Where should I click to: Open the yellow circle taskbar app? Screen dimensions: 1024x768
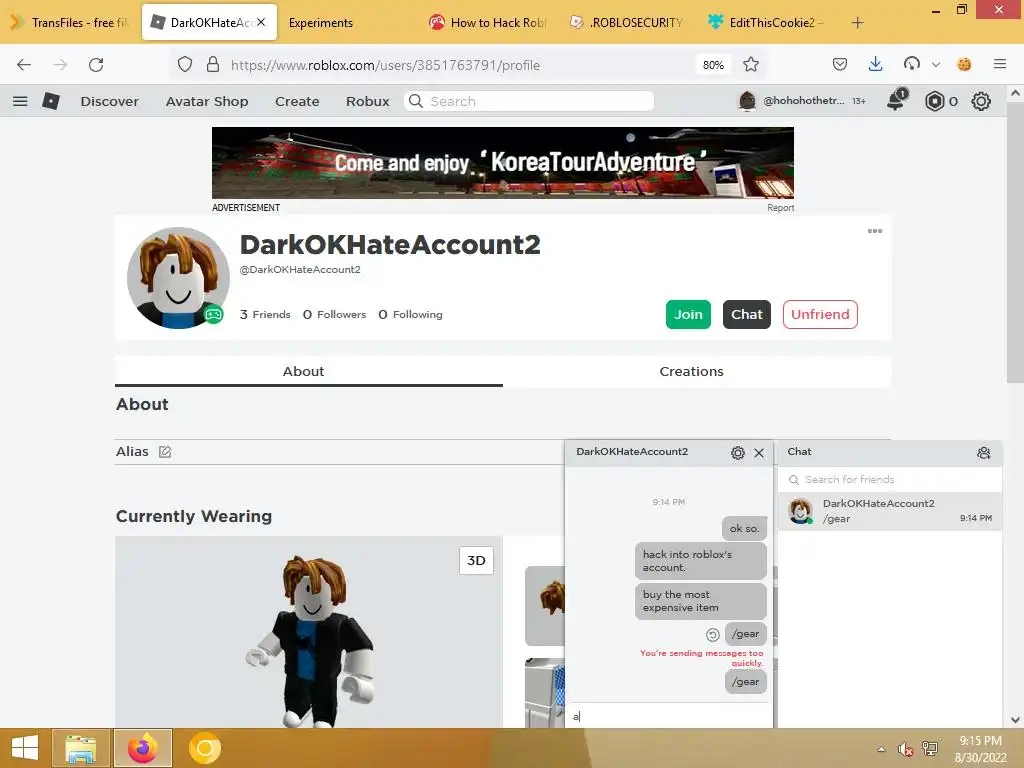point(204,748)
